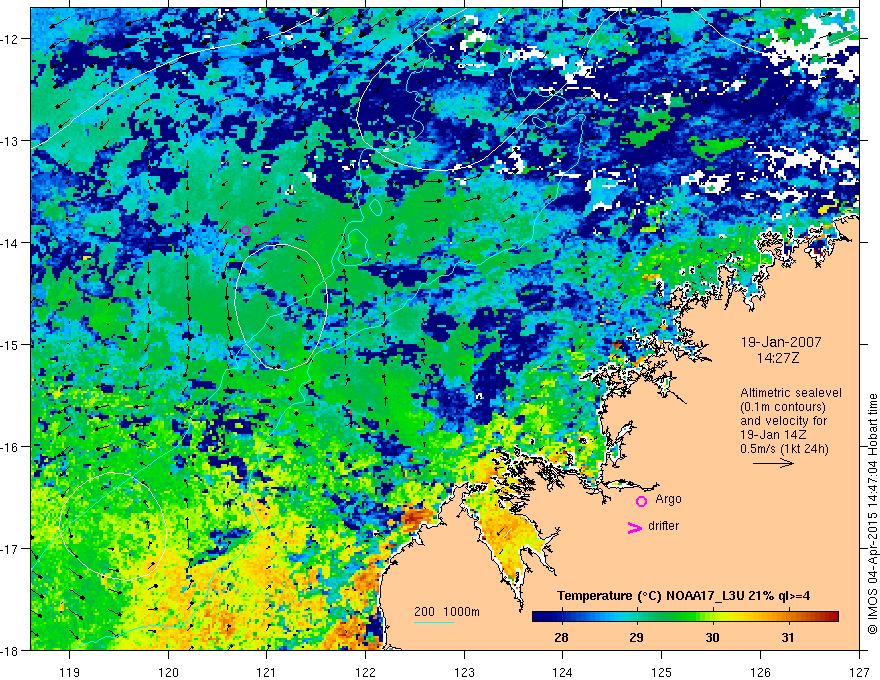Click the '(0.1m contours)' caption line
The image size is (880, 680).
coord(783,407)
